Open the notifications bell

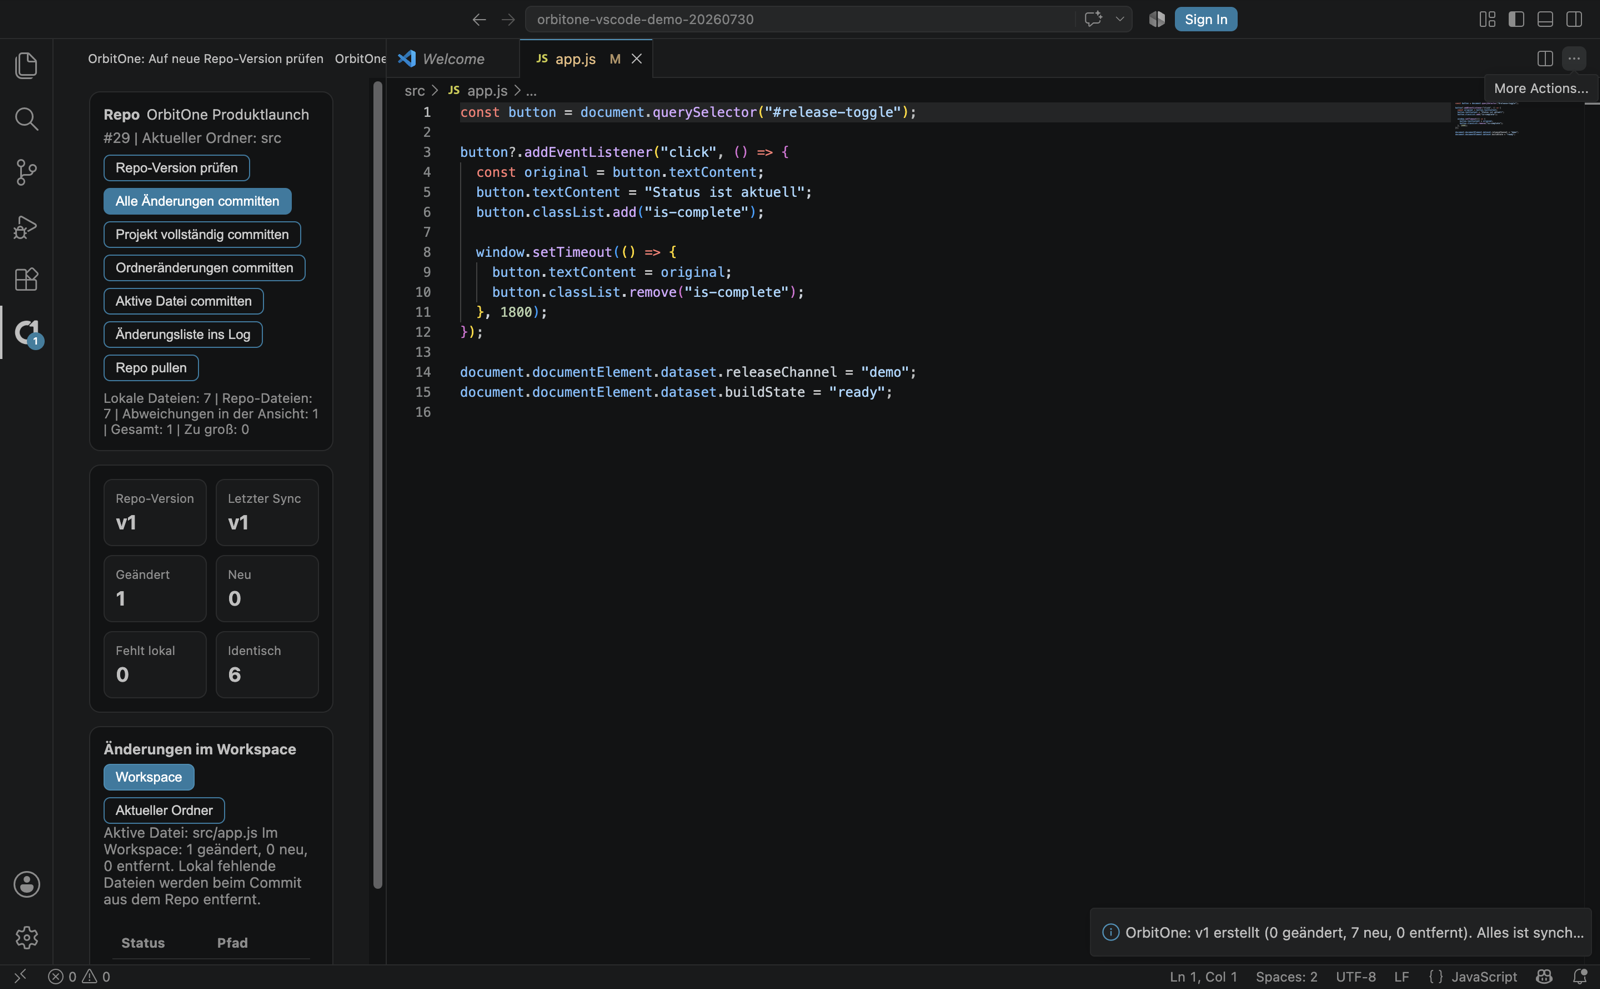tap(1580, 977)
